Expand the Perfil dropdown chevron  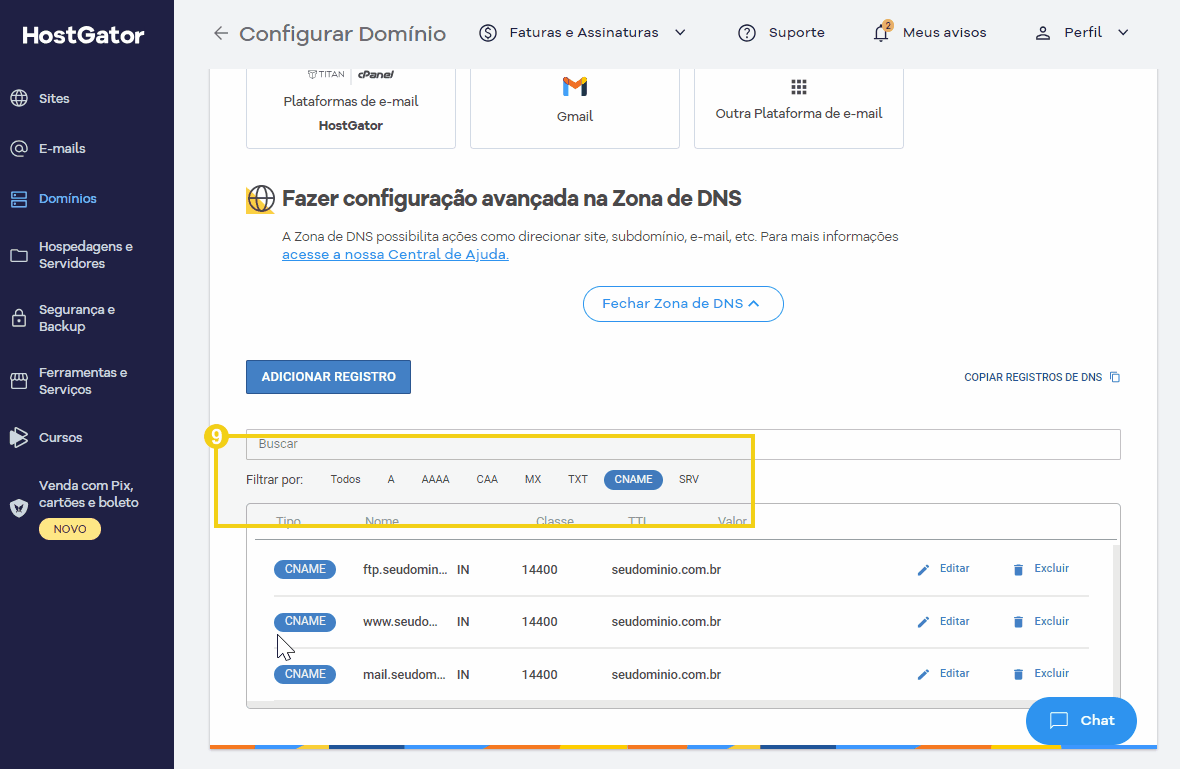point(1123,32)
